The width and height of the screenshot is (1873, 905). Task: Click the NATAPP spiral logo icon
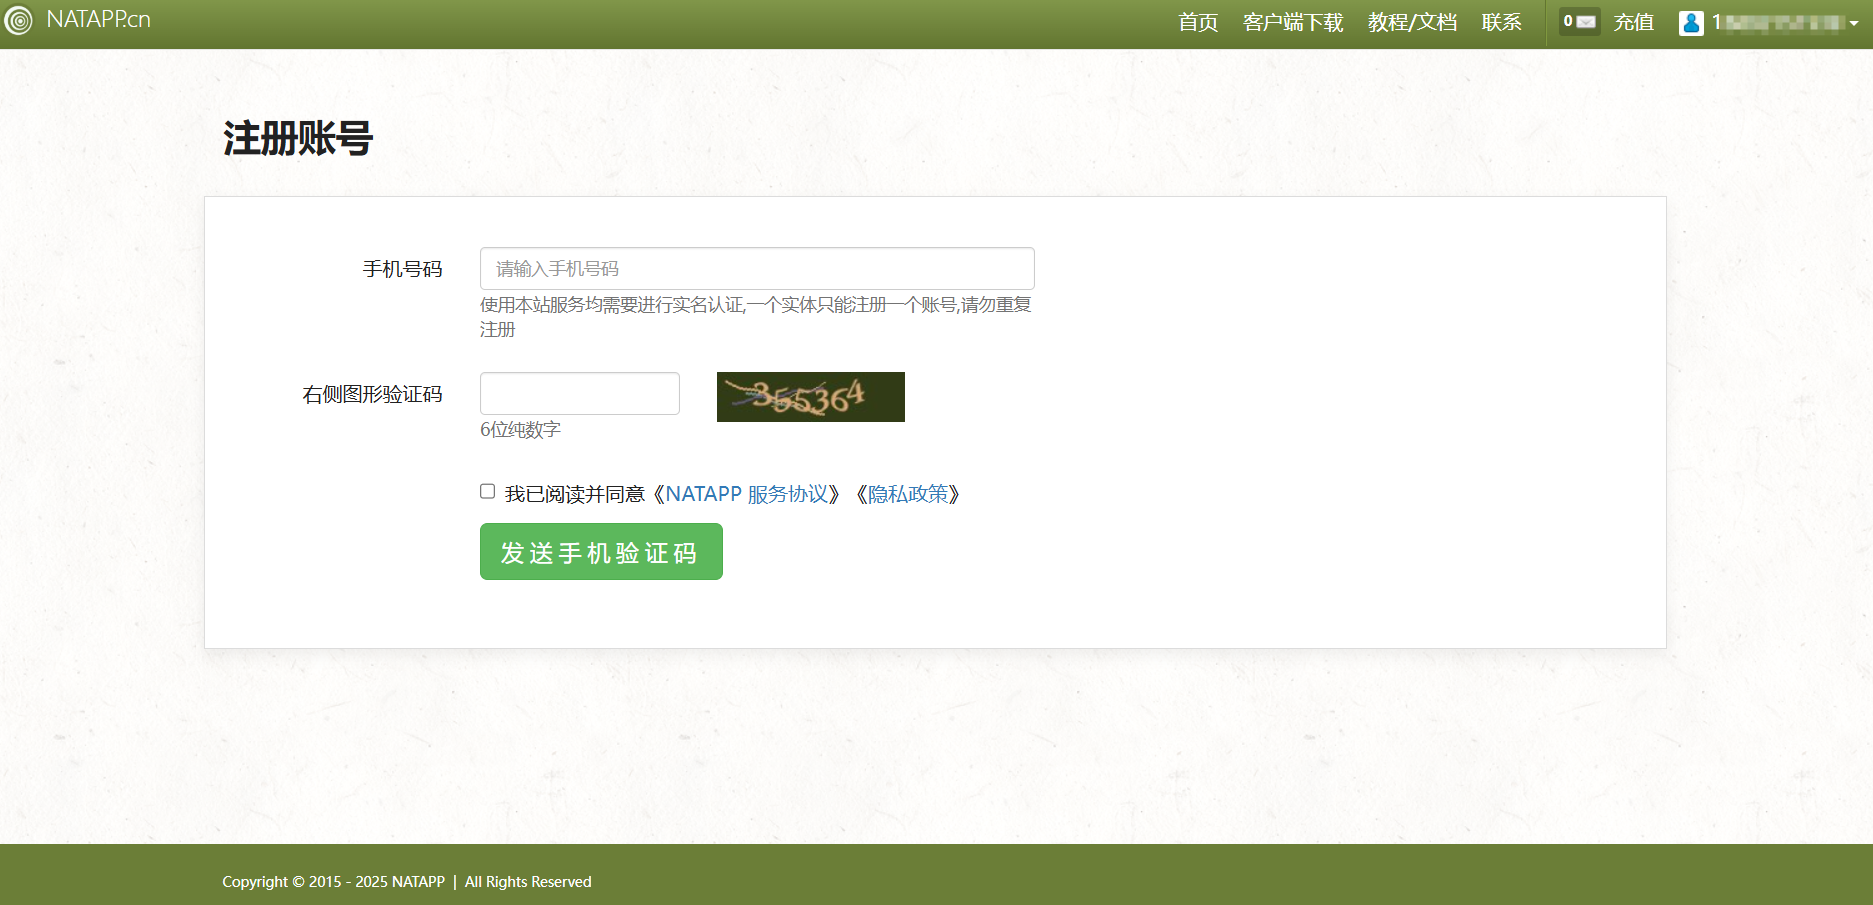tap(18, 21)
